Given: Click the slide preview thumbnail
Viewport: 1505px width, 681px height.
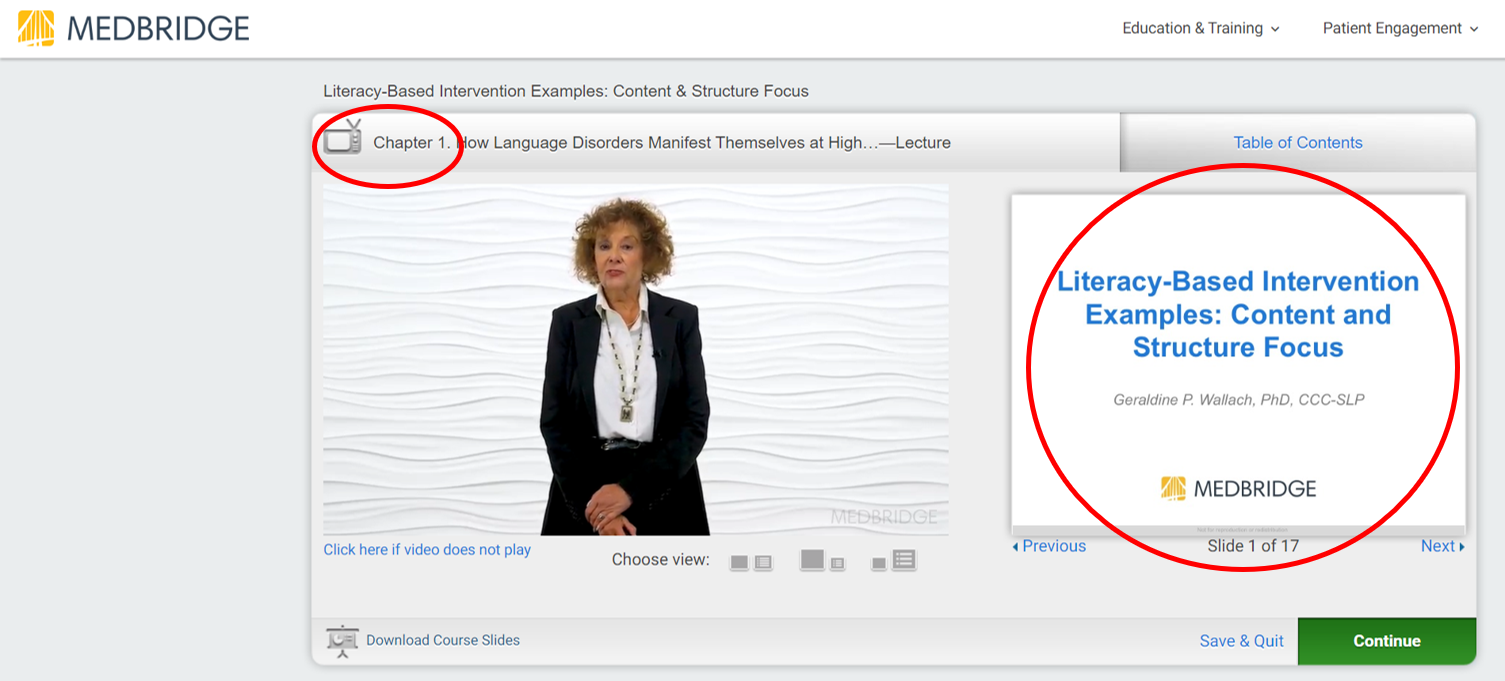Looking at the screenshot, I should click(1238, 364).
